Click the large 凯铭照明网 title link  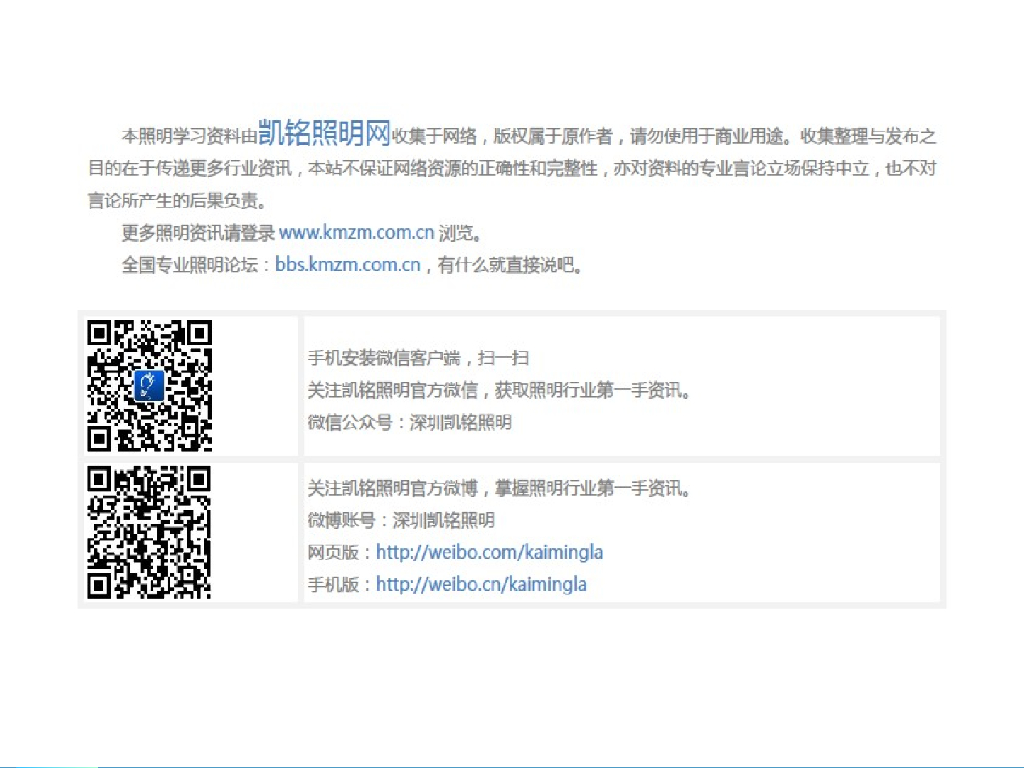coord(324,133)
